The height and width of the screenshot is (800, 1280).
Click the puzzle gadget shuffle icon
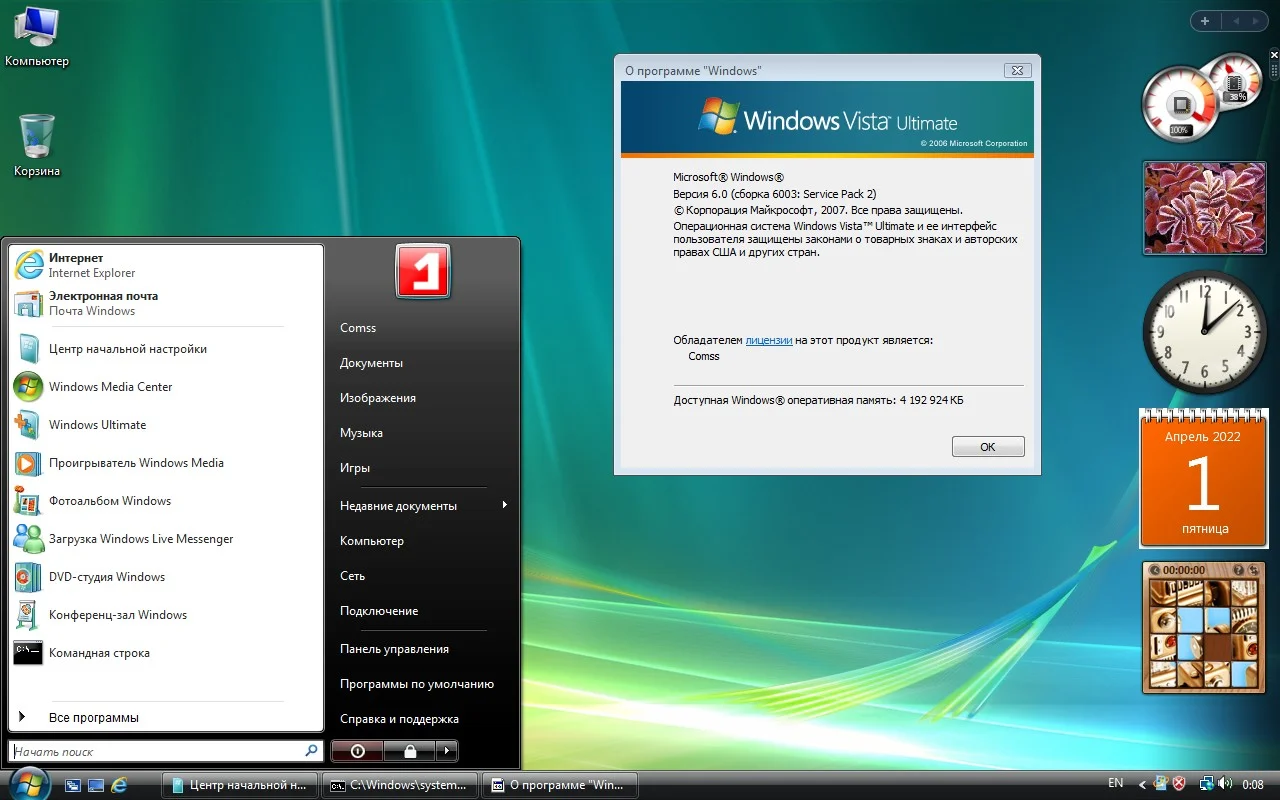tap(1252, 570)
